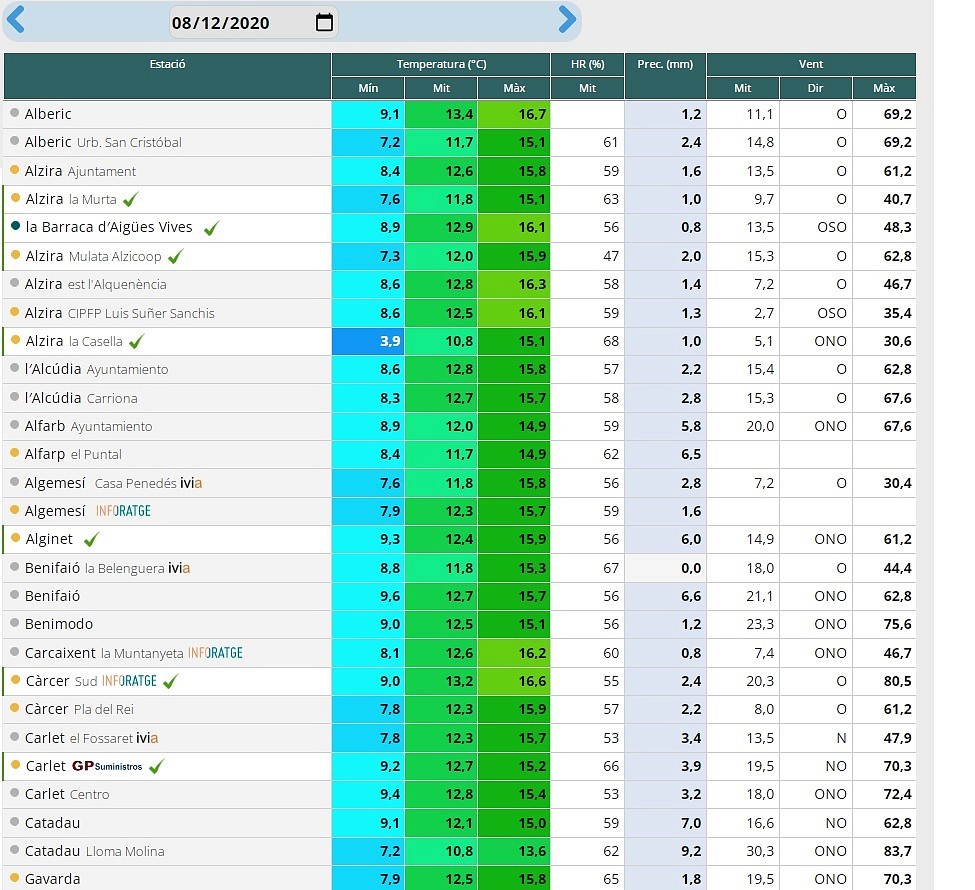Click checkmark next to la Barraca d'Aigües Vives
The image size is (975, 890).
click(211, 228)
